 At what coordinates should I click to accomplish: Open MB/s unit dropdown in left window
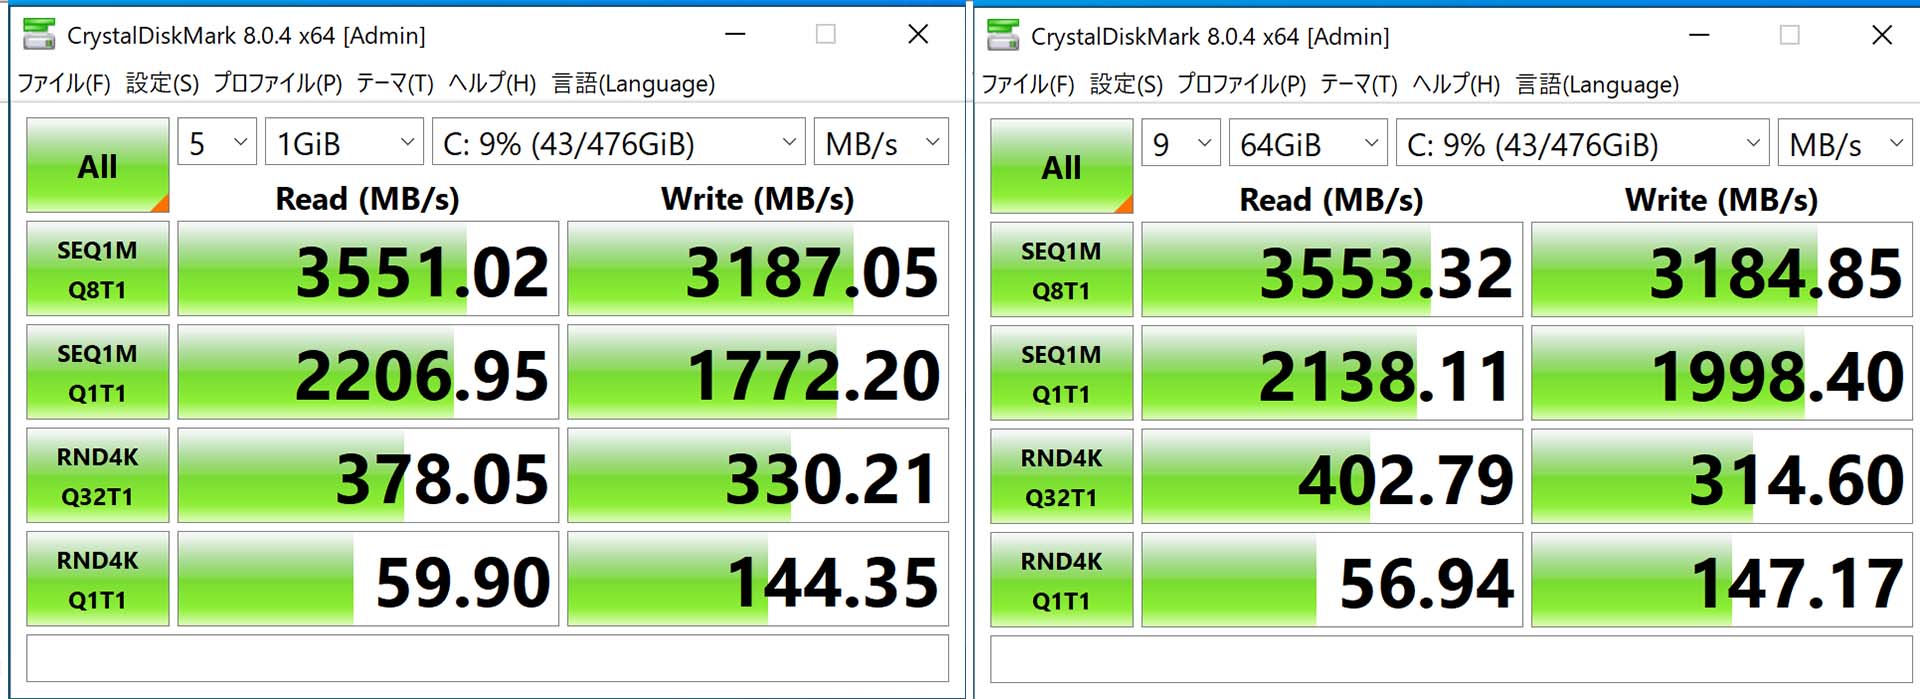click(881, 142)
